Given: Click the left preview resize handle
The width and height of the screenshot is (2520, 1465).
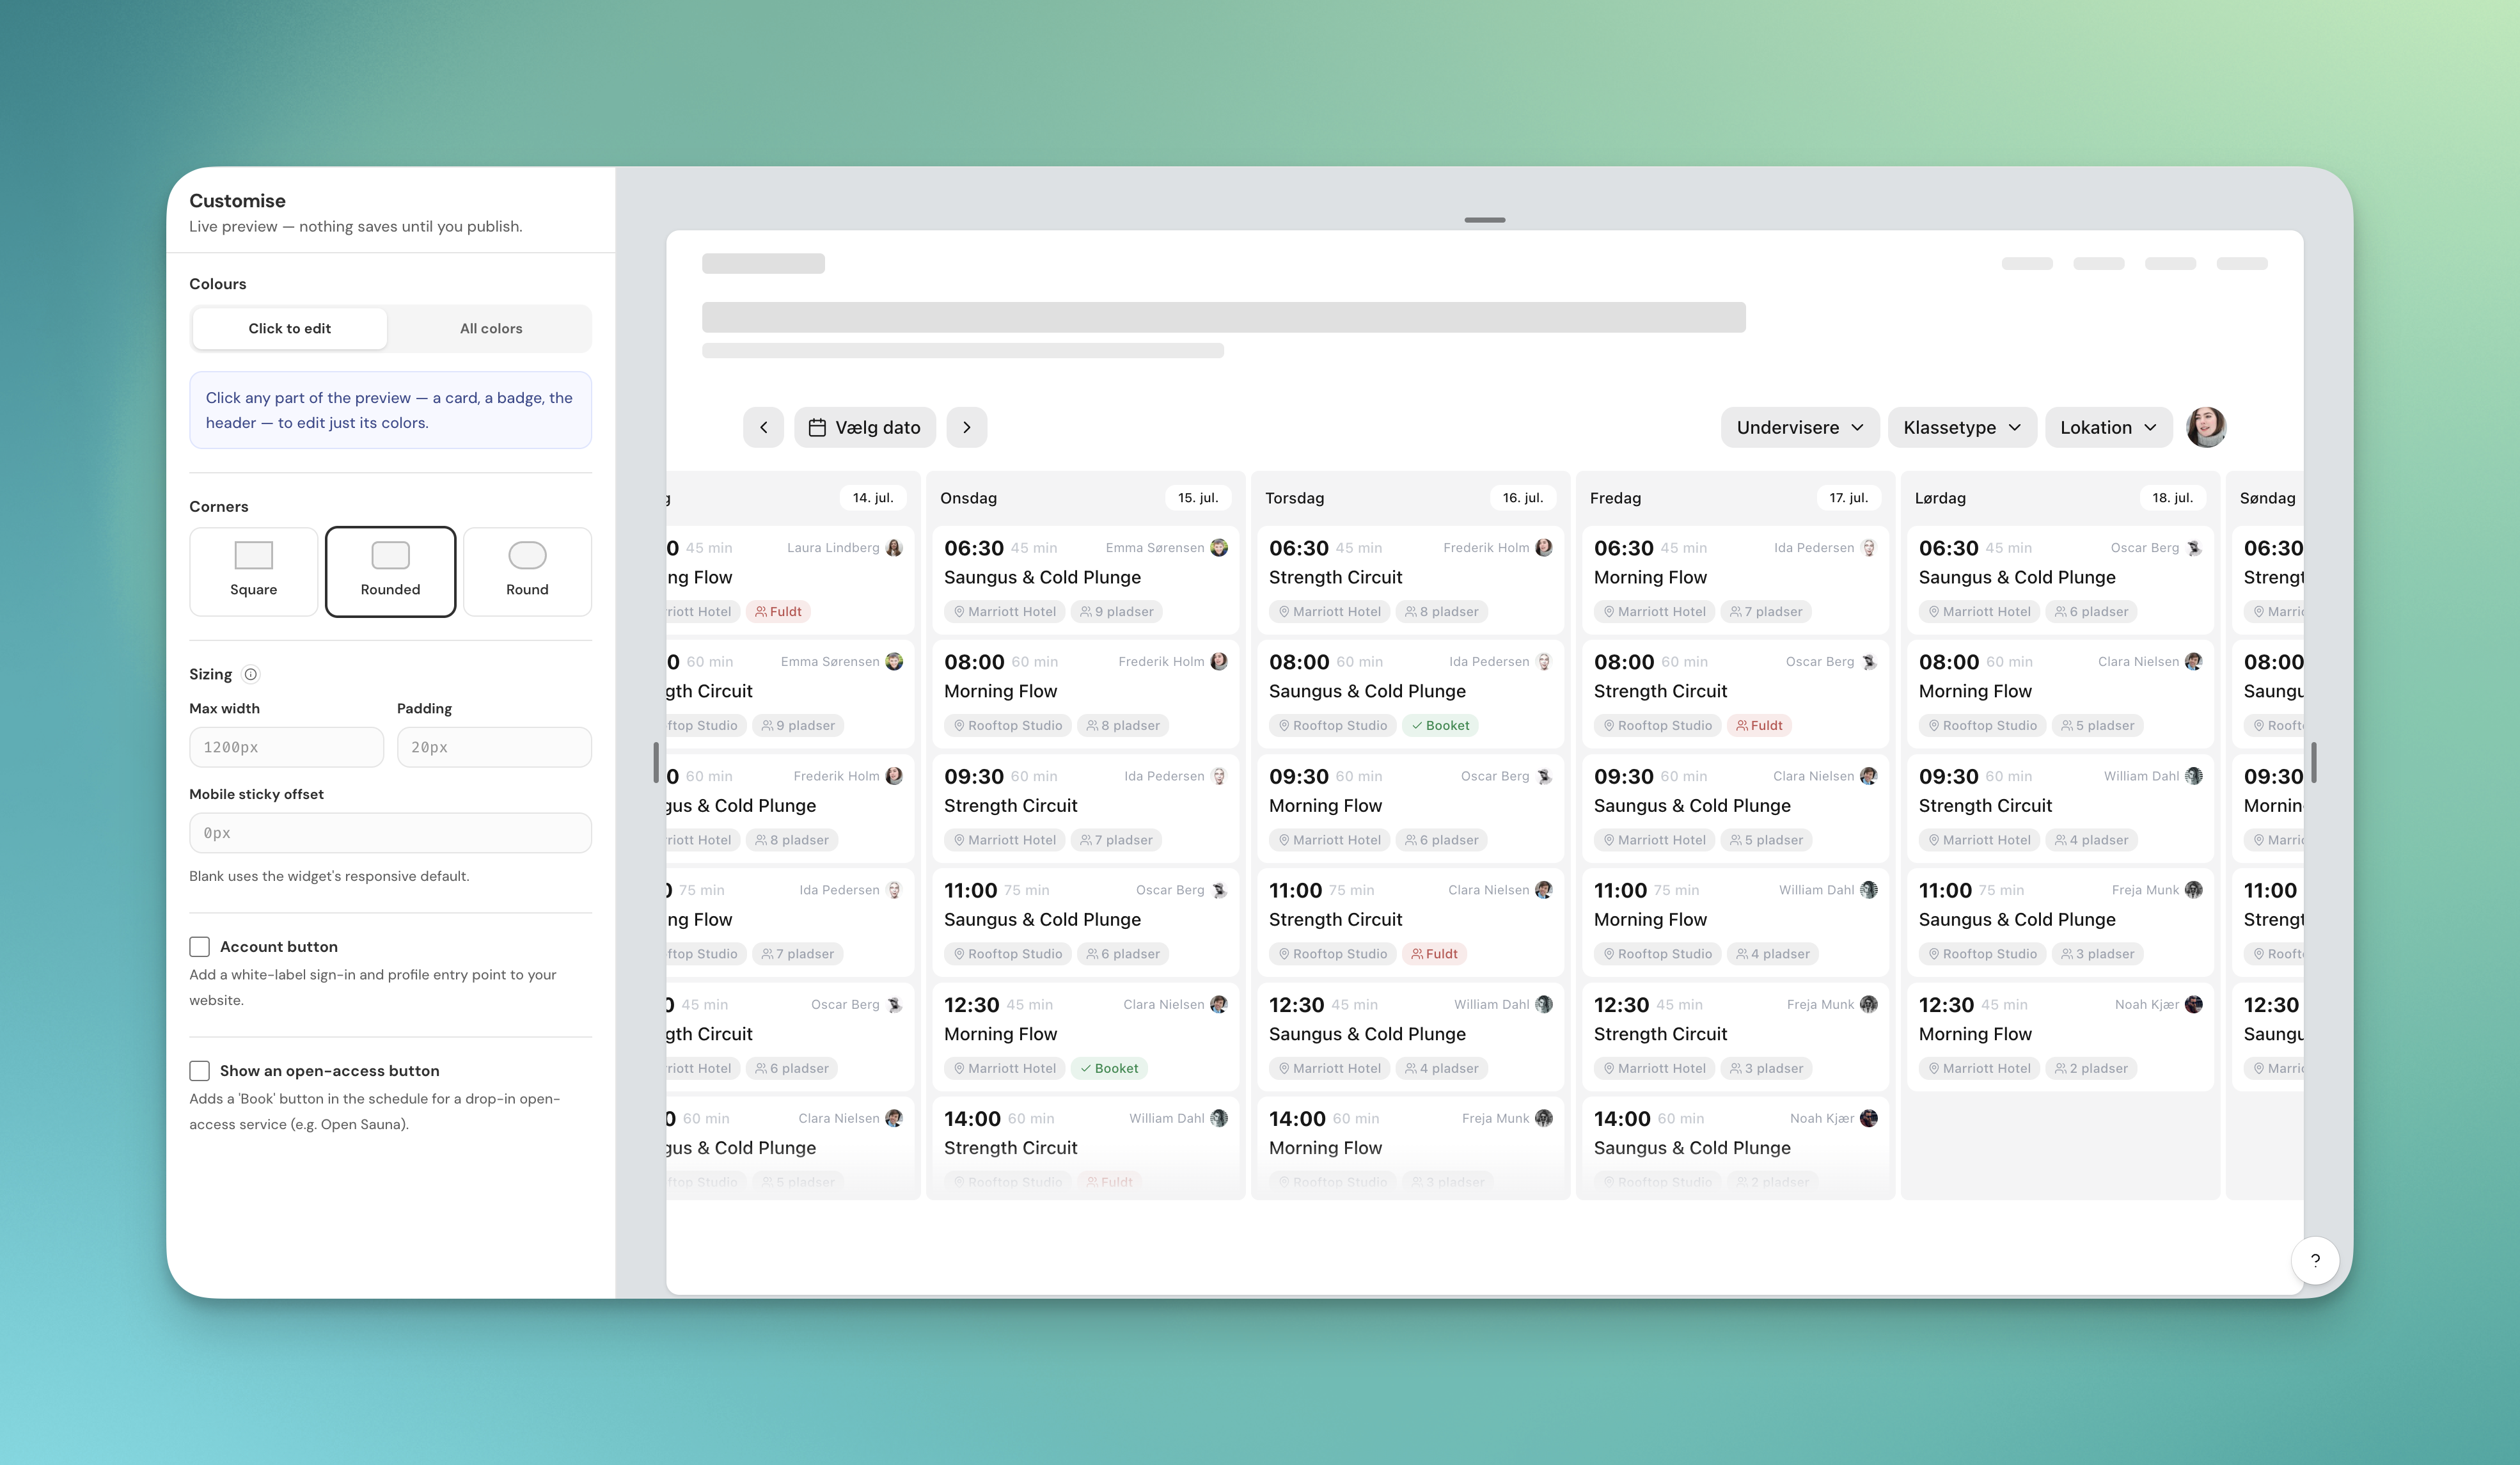Looking at the screenshot, I should pyautogui.click(x=656, y=762).
